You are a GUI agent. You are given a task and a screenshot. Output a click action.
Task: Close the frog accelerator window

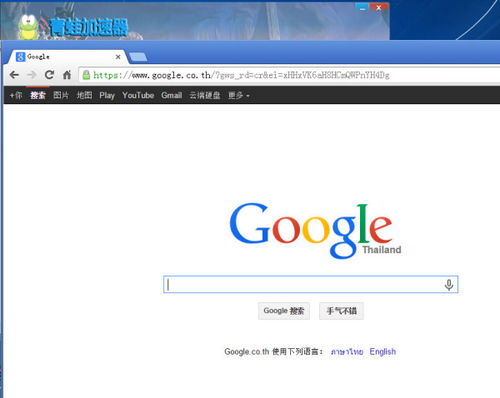tap(379, 7)
